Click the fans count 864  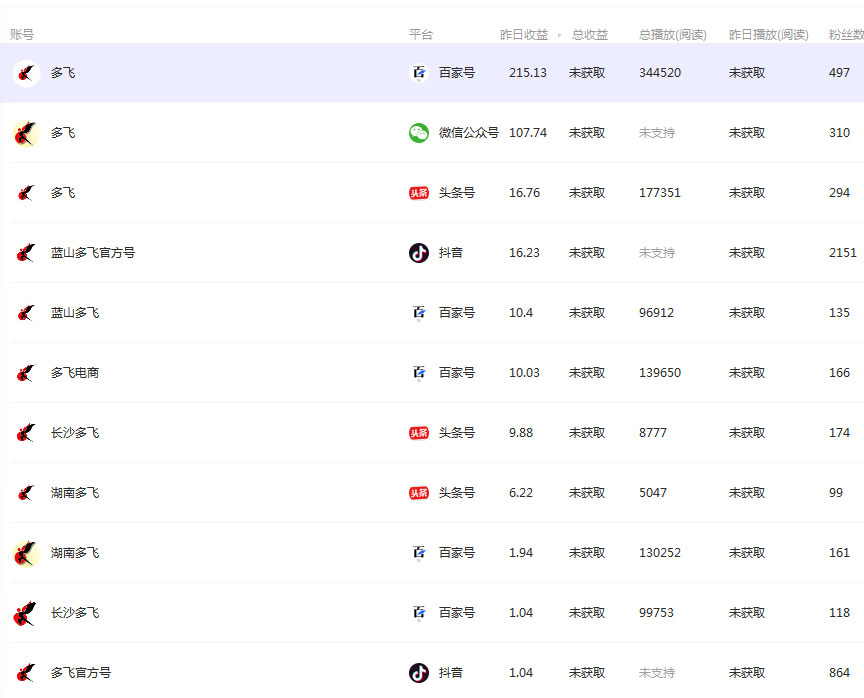tap(839, 673)
